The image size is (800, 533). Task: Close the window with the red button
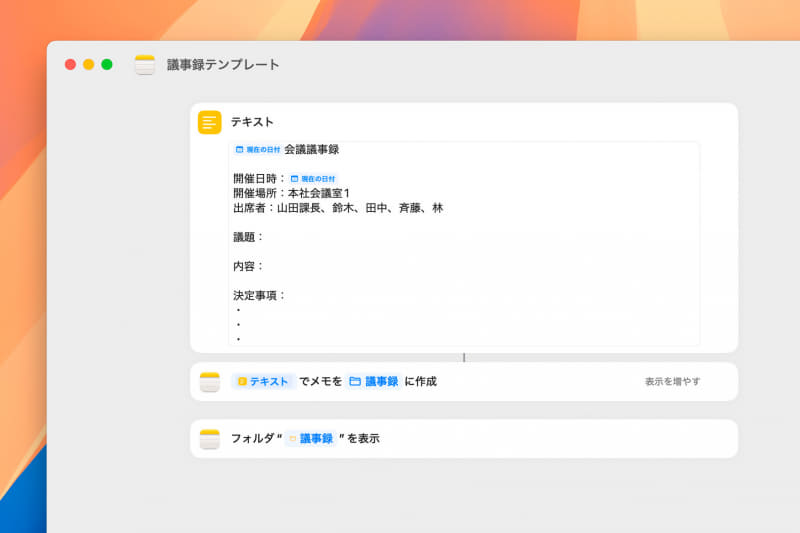(x=70, y=64)
